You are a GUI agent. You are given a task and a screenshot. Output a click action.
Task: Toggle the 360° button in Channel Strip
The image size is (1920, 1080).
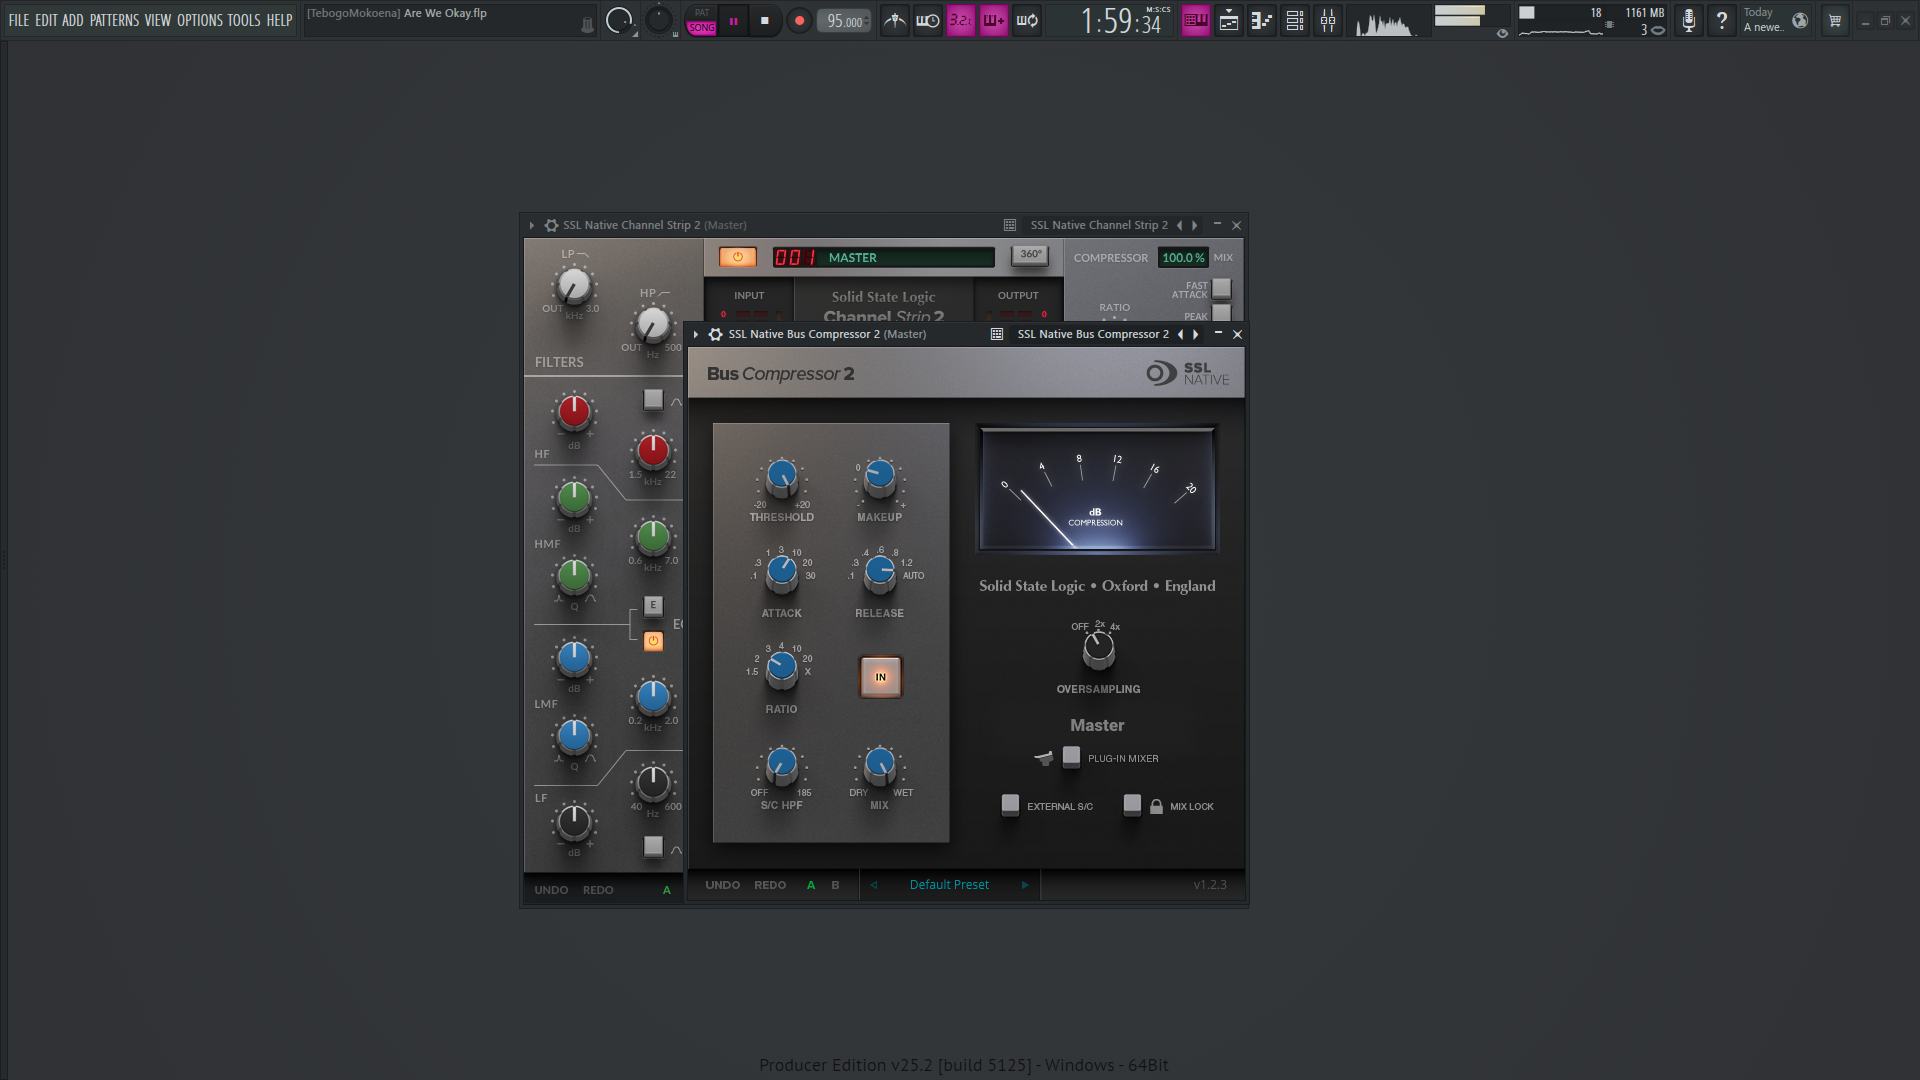tap(1030, 255)
